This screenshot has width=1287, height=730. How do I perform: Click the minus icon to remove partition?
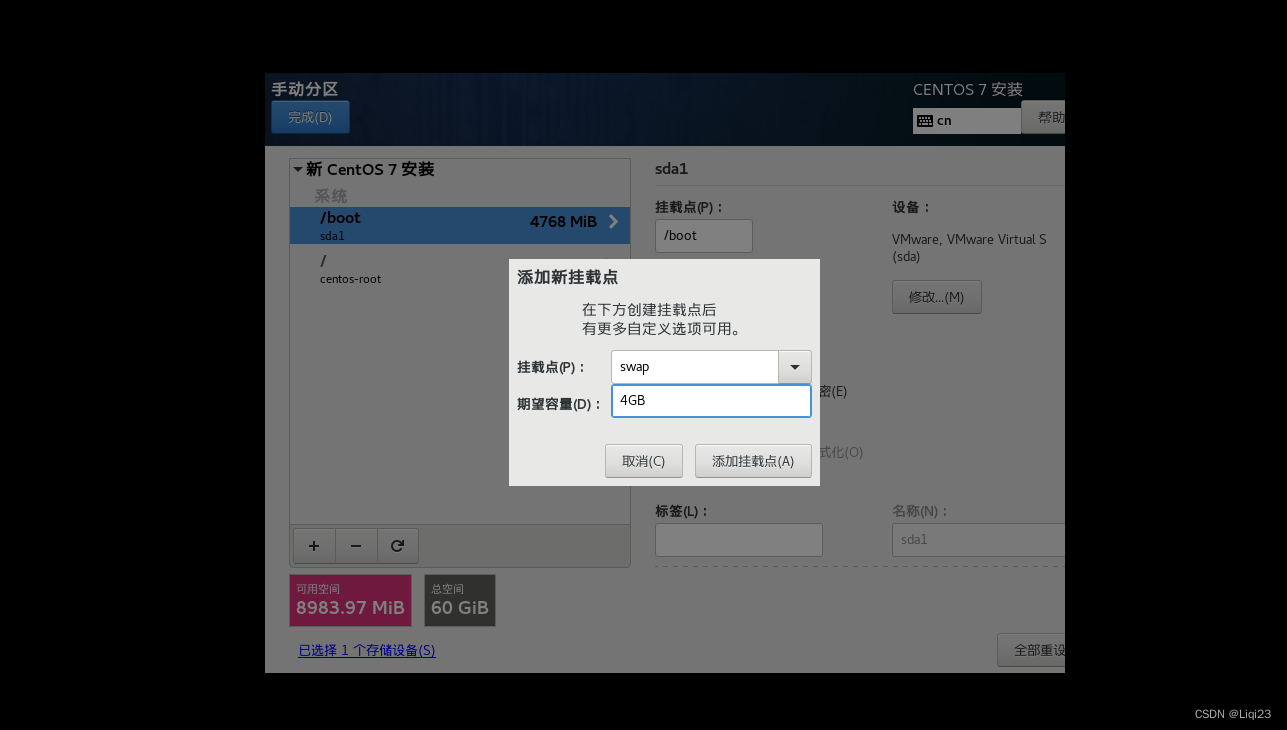(356, 546)
